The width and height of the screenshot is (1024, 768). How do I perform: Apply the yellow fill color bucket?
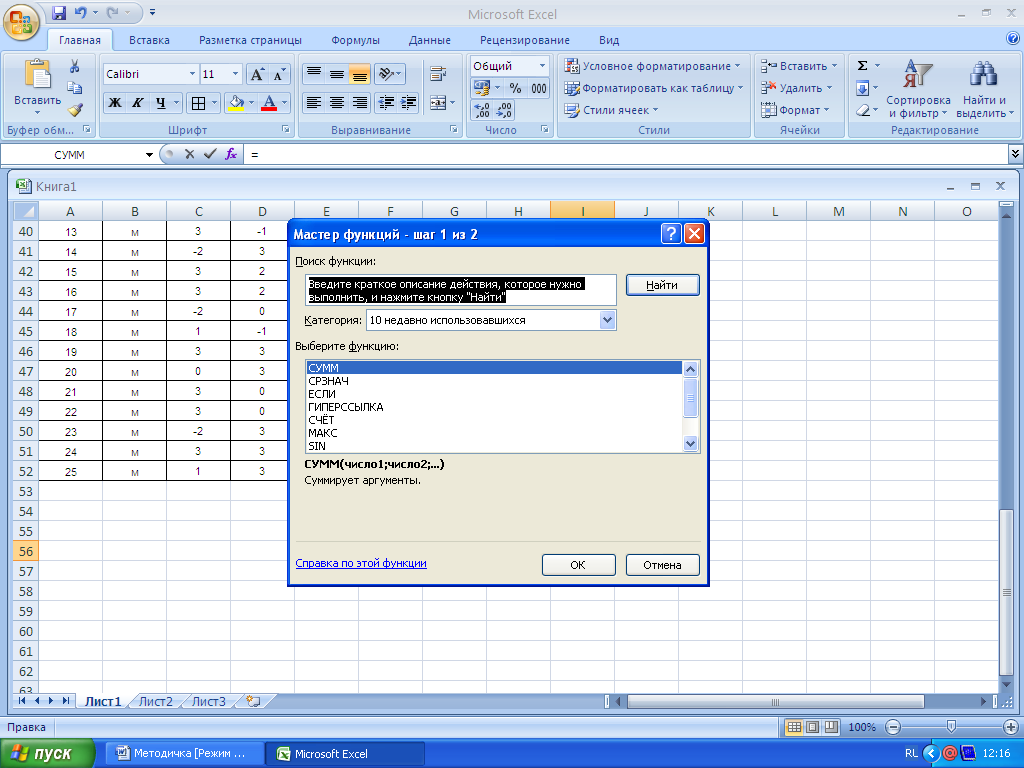click(236, 103)
